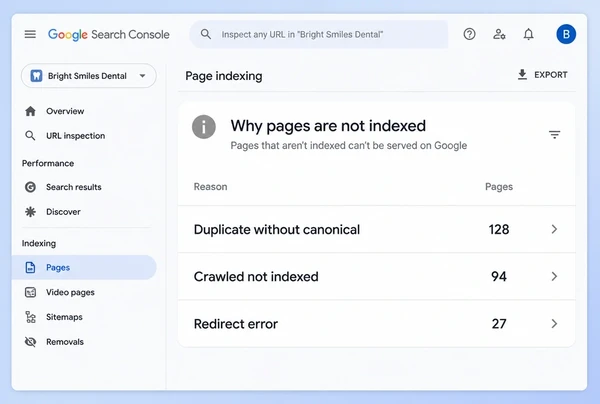600x404 pixels.
Task: Click the Google Search Console logo
Action: [109, 34]
